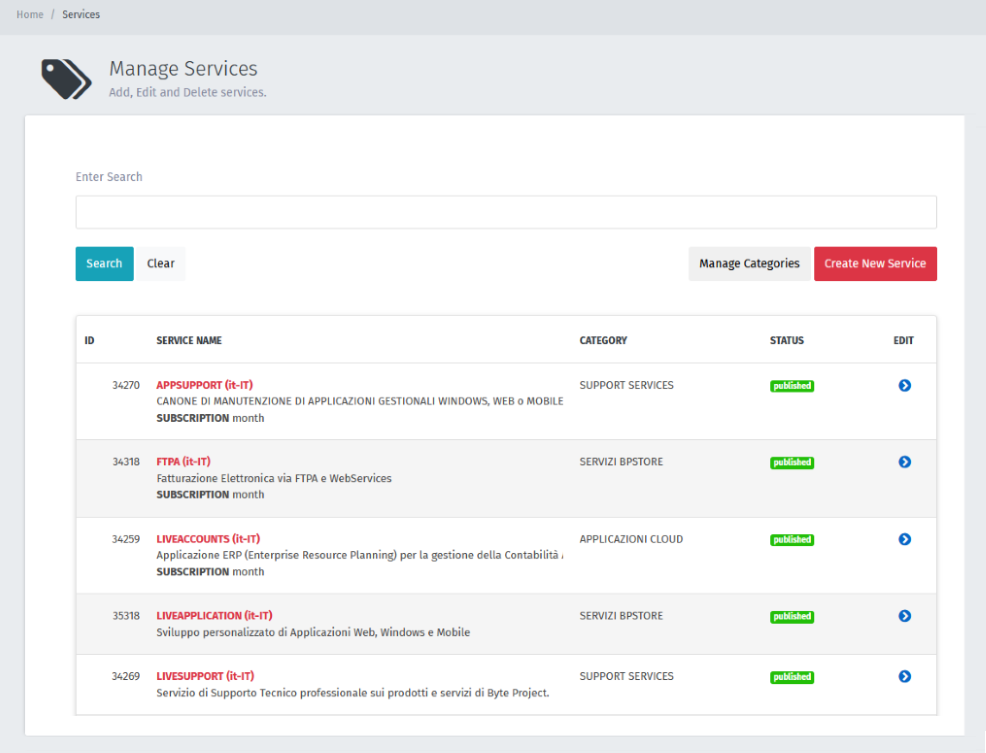Screen dimensions: 986x753
Task: Click SUPPORT SERVICES category in APPSUPPORT row
Action: tap(626, 385)
